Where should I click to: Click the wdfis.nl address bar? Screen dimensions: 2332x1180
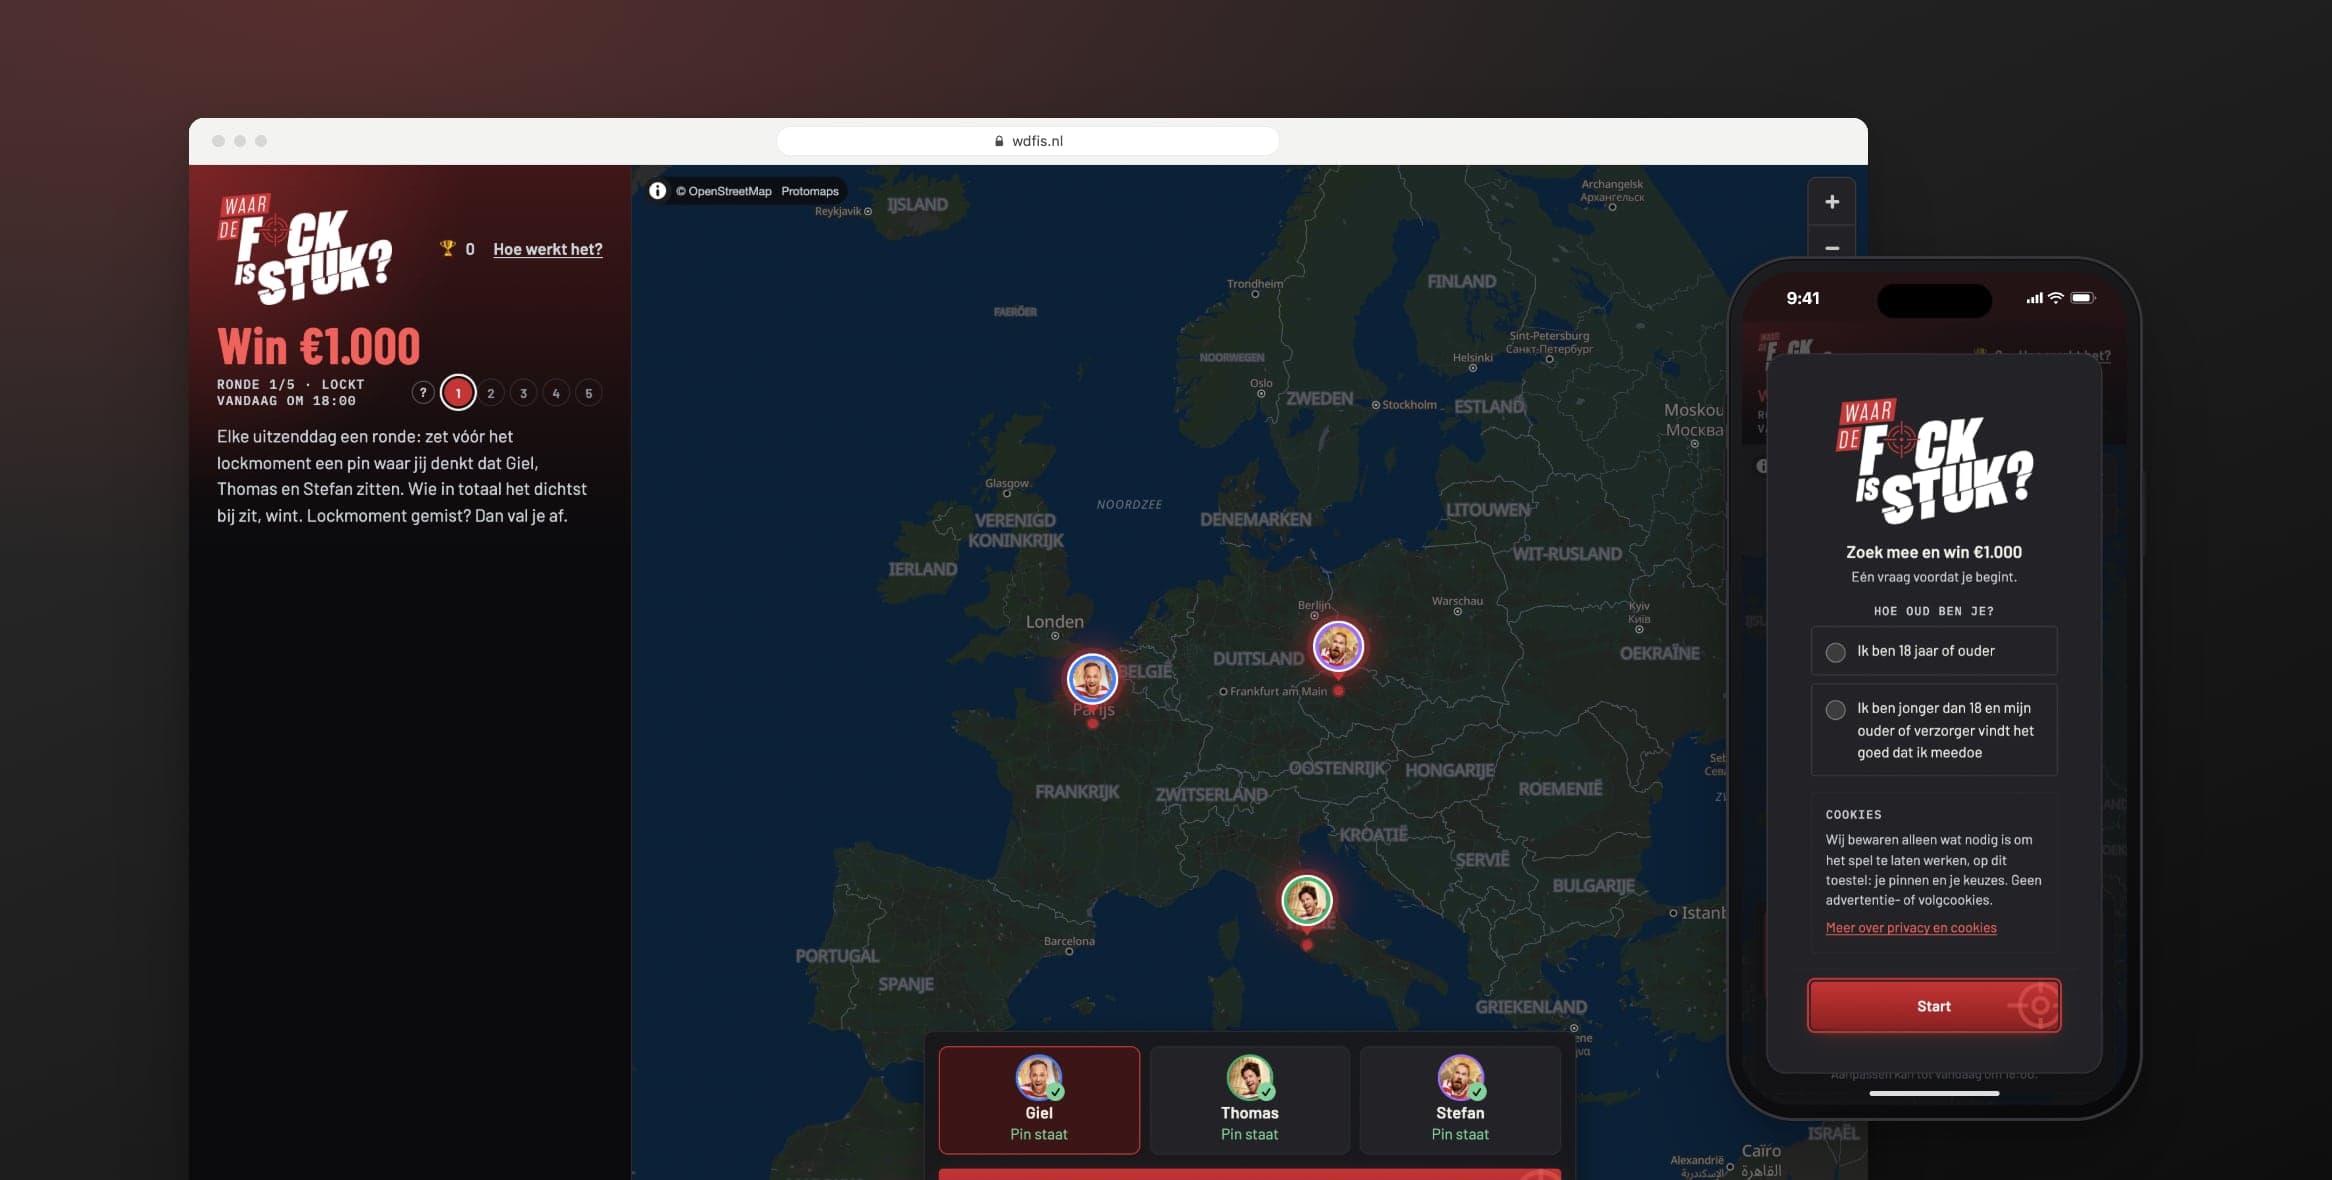pos(1028,141)
